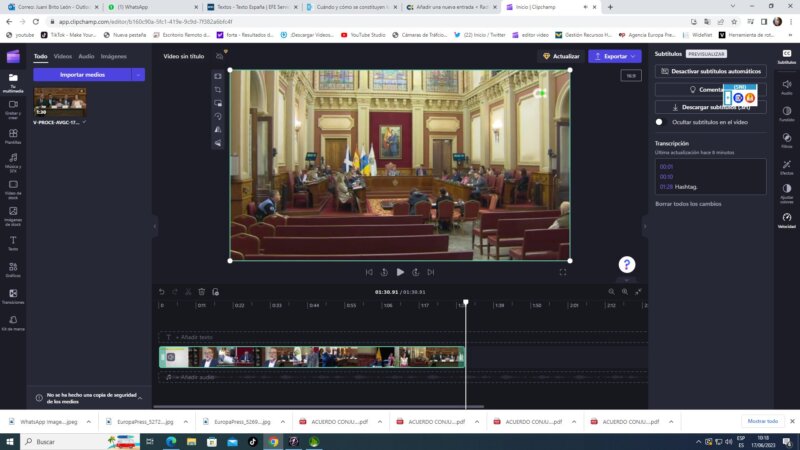Switch to the Audio media tab
This screenshot has width=800, height=450.
click(86, 56)
